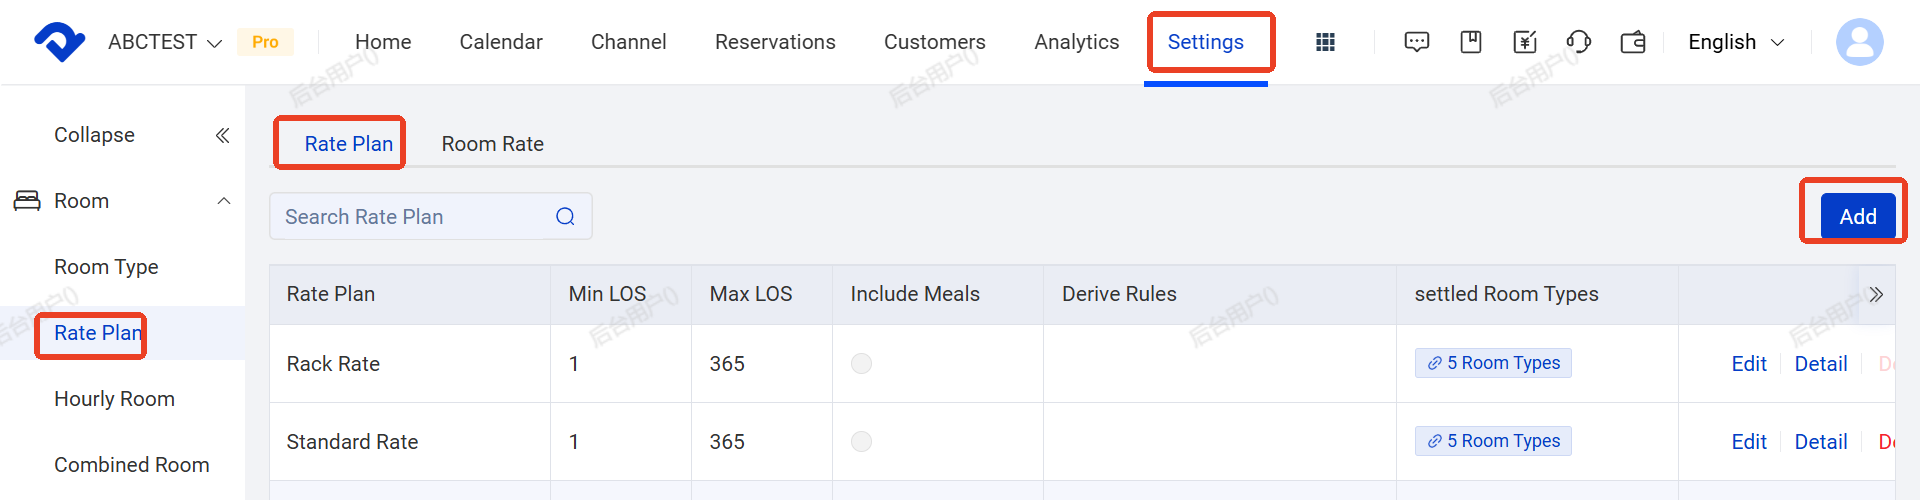Open the wallet icon

coord(1633,42)
